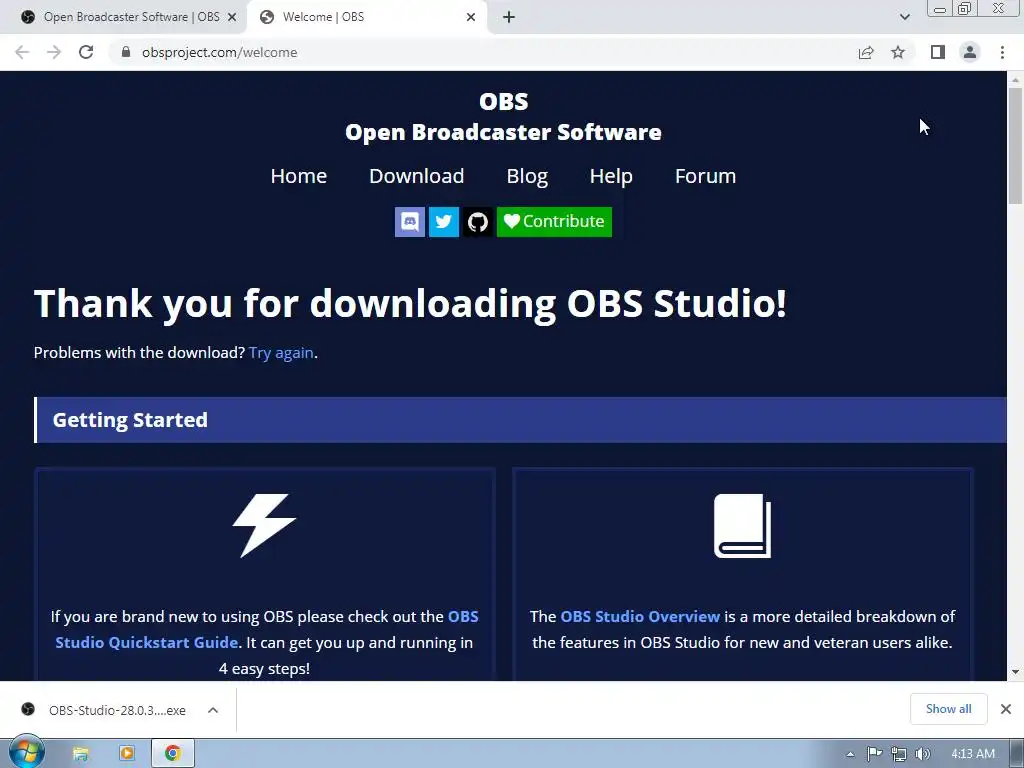Toggle the browser side panel

coord(938,52)
